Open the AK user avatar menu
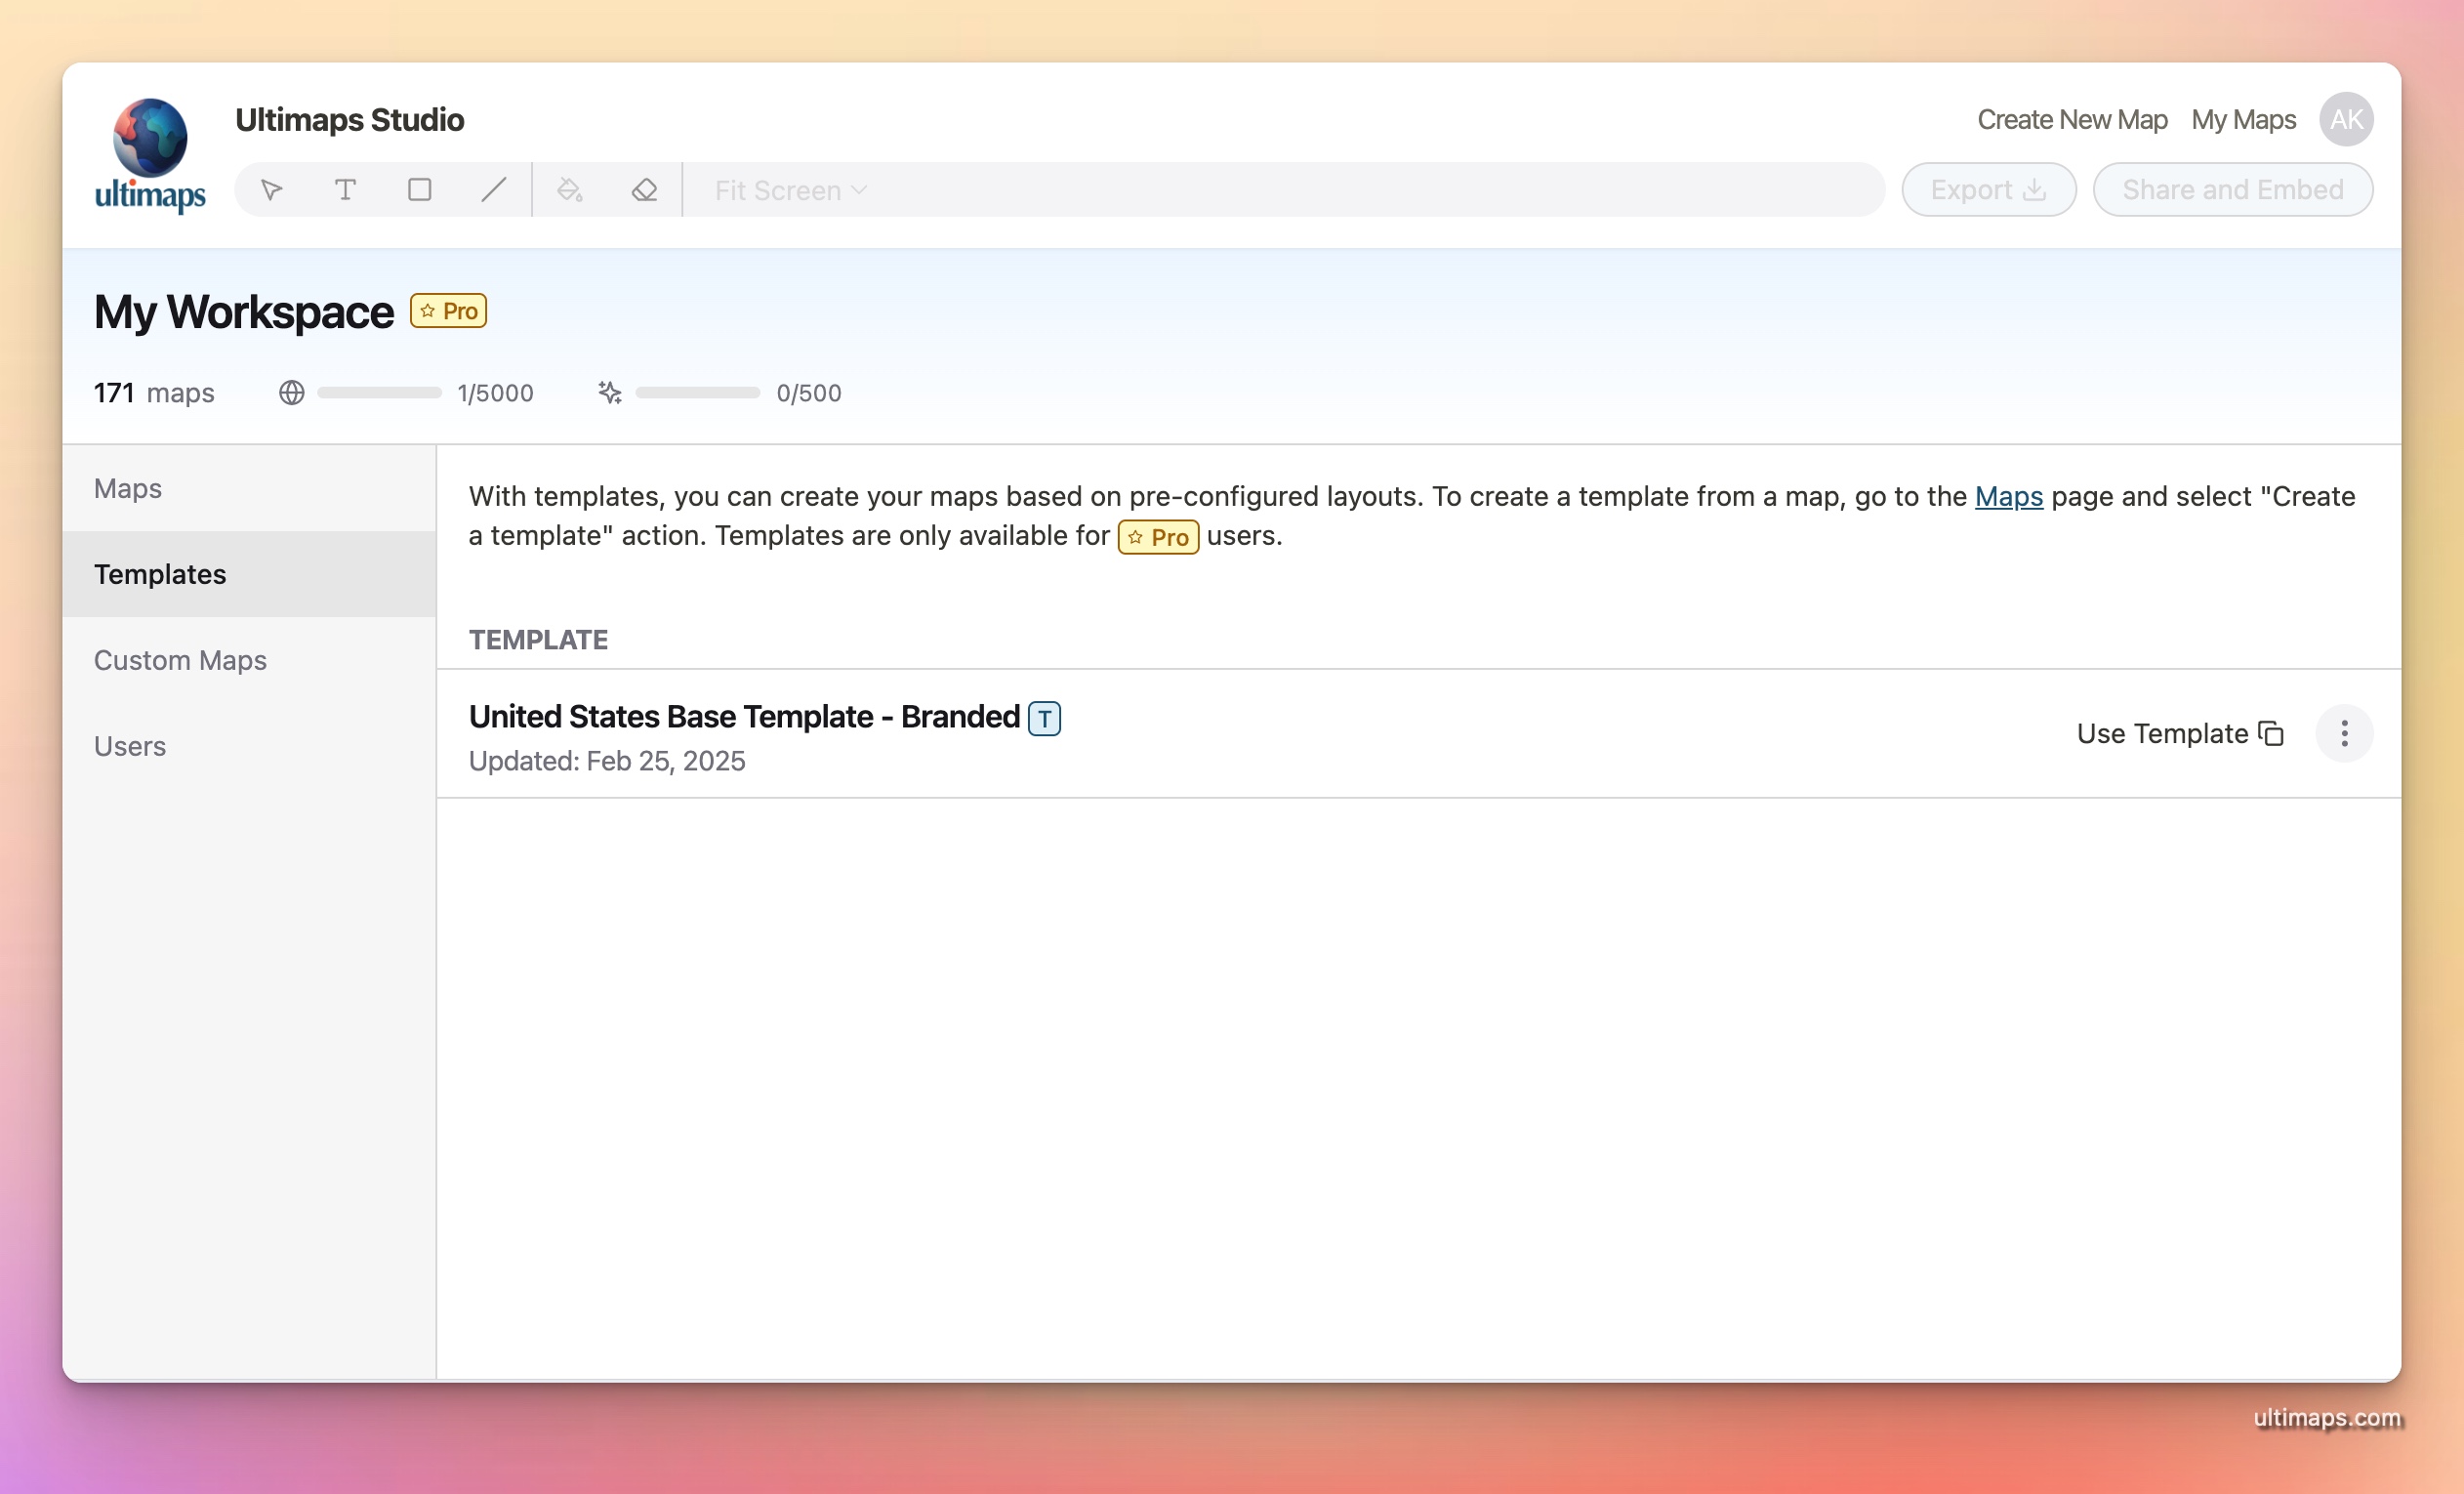This screenshot has width=2464, height=1494. 2345,120
